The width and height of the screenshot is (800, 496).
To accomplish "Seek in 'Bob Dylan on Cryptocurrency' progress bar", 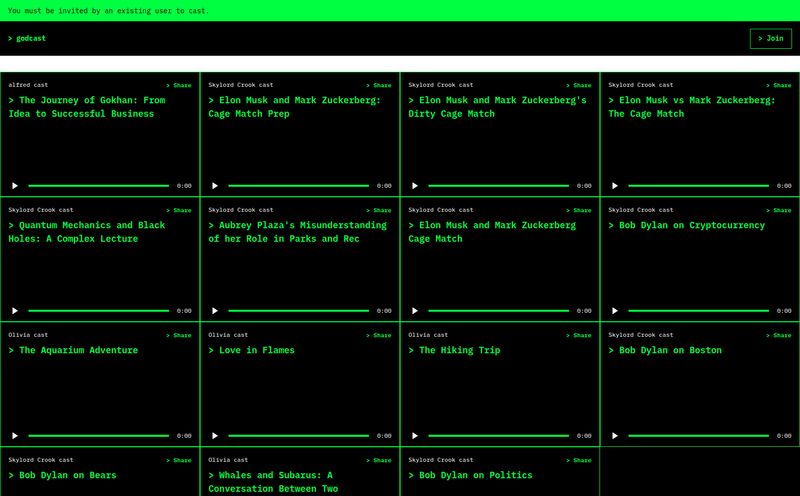I will click(x=698, y=311).
